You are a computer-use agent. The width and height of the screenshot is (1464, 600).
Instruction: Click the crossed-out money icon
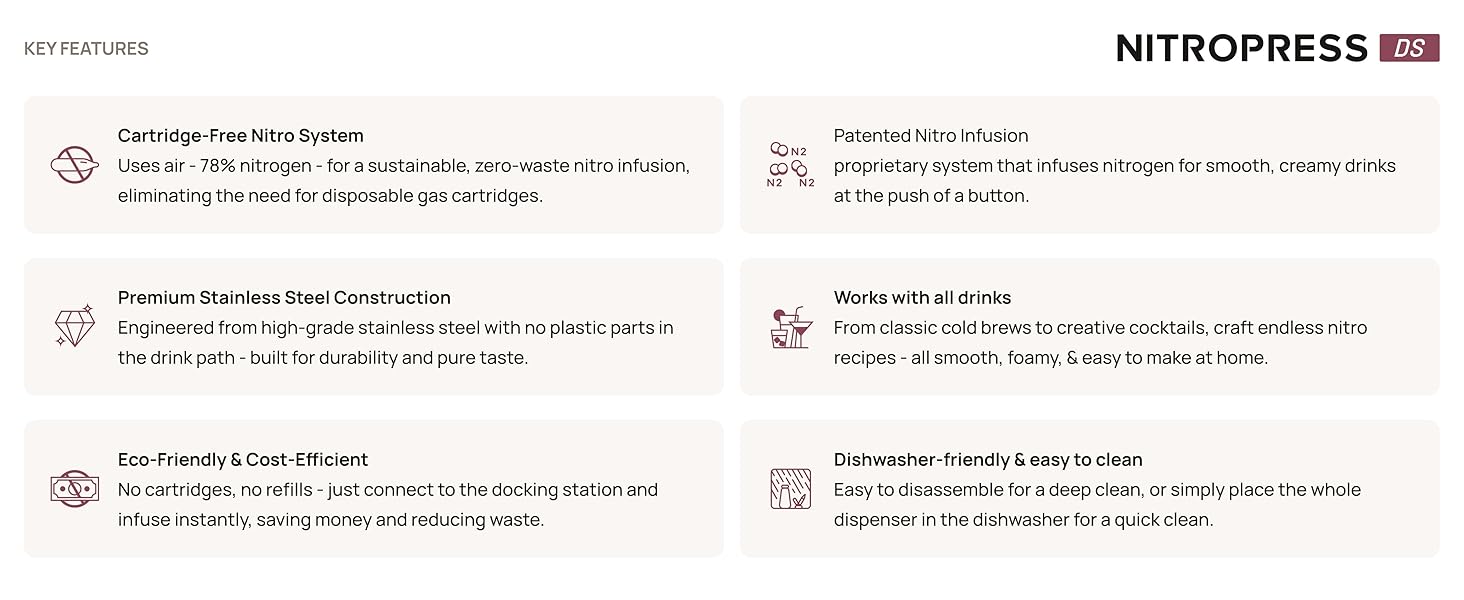click(74, 488)
